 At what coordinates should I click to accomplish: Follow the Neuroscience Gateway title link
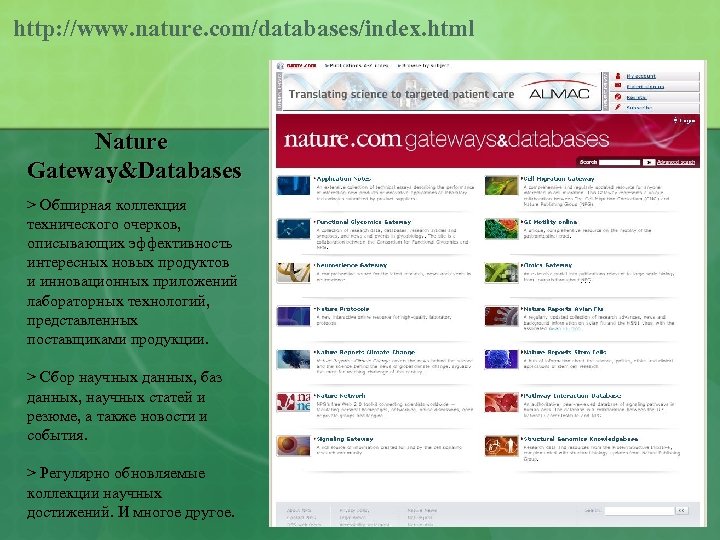click(352, 265)
